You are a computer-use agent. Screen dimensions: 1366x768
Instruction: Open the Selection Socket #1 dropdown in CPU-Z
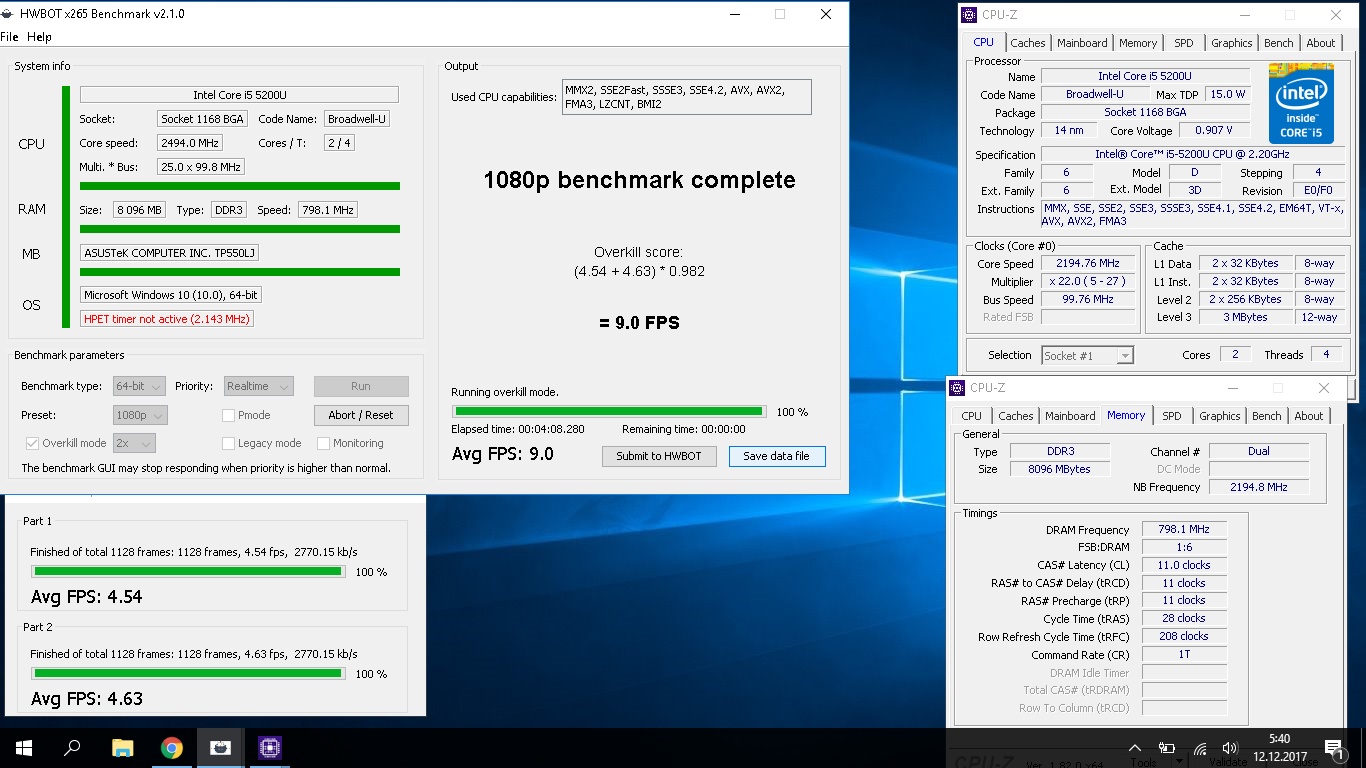click(1087, 355)
